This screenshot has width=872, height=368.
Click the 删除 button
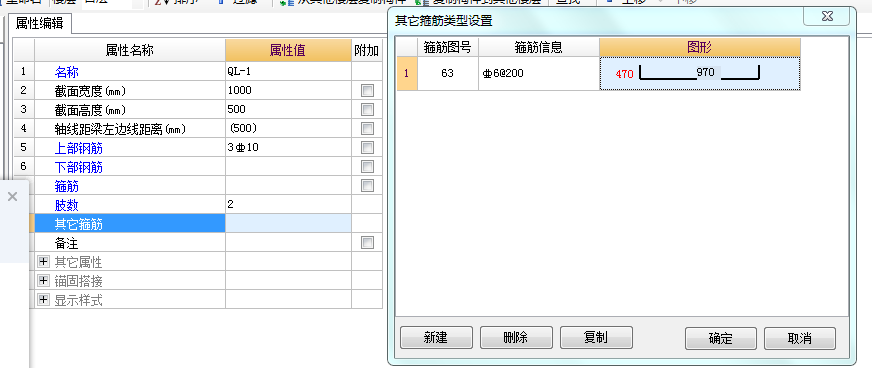516,337
